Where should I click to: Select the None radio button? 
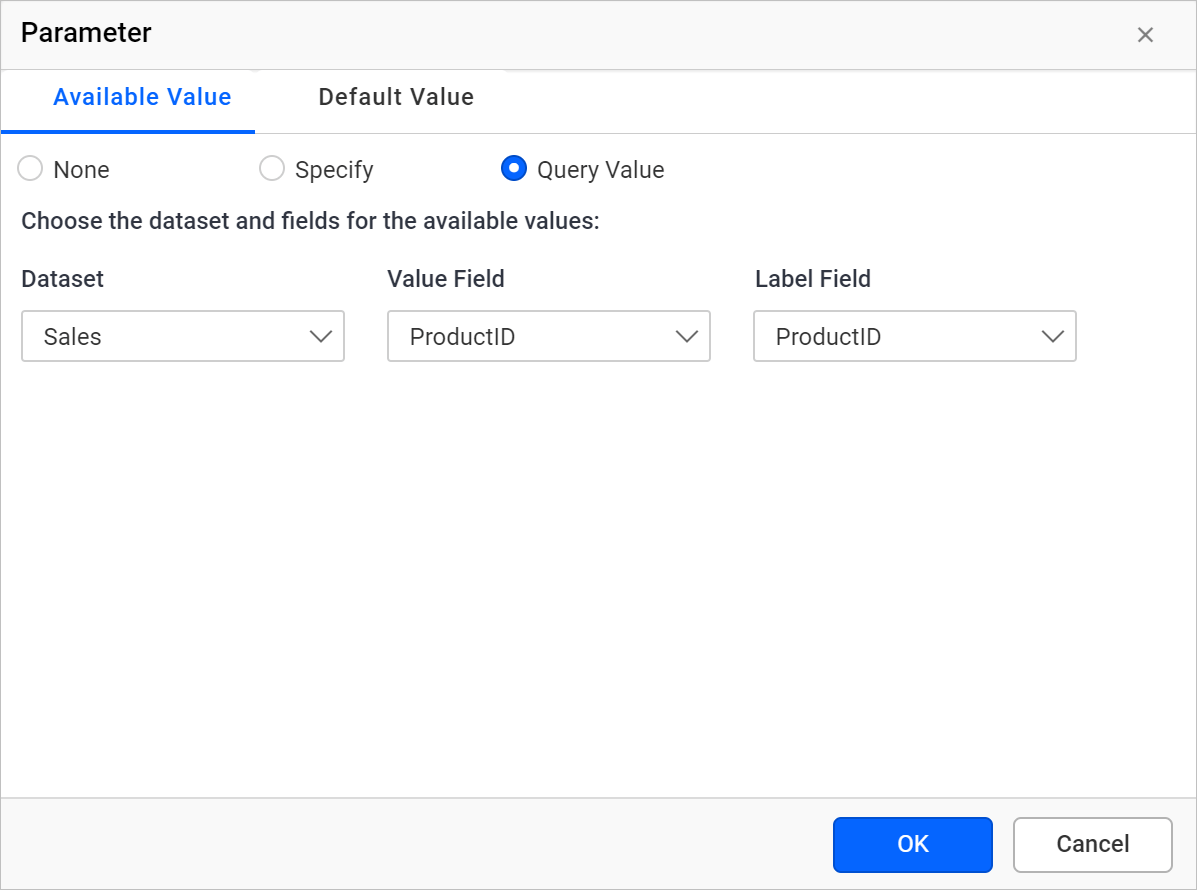click(30, 169)
